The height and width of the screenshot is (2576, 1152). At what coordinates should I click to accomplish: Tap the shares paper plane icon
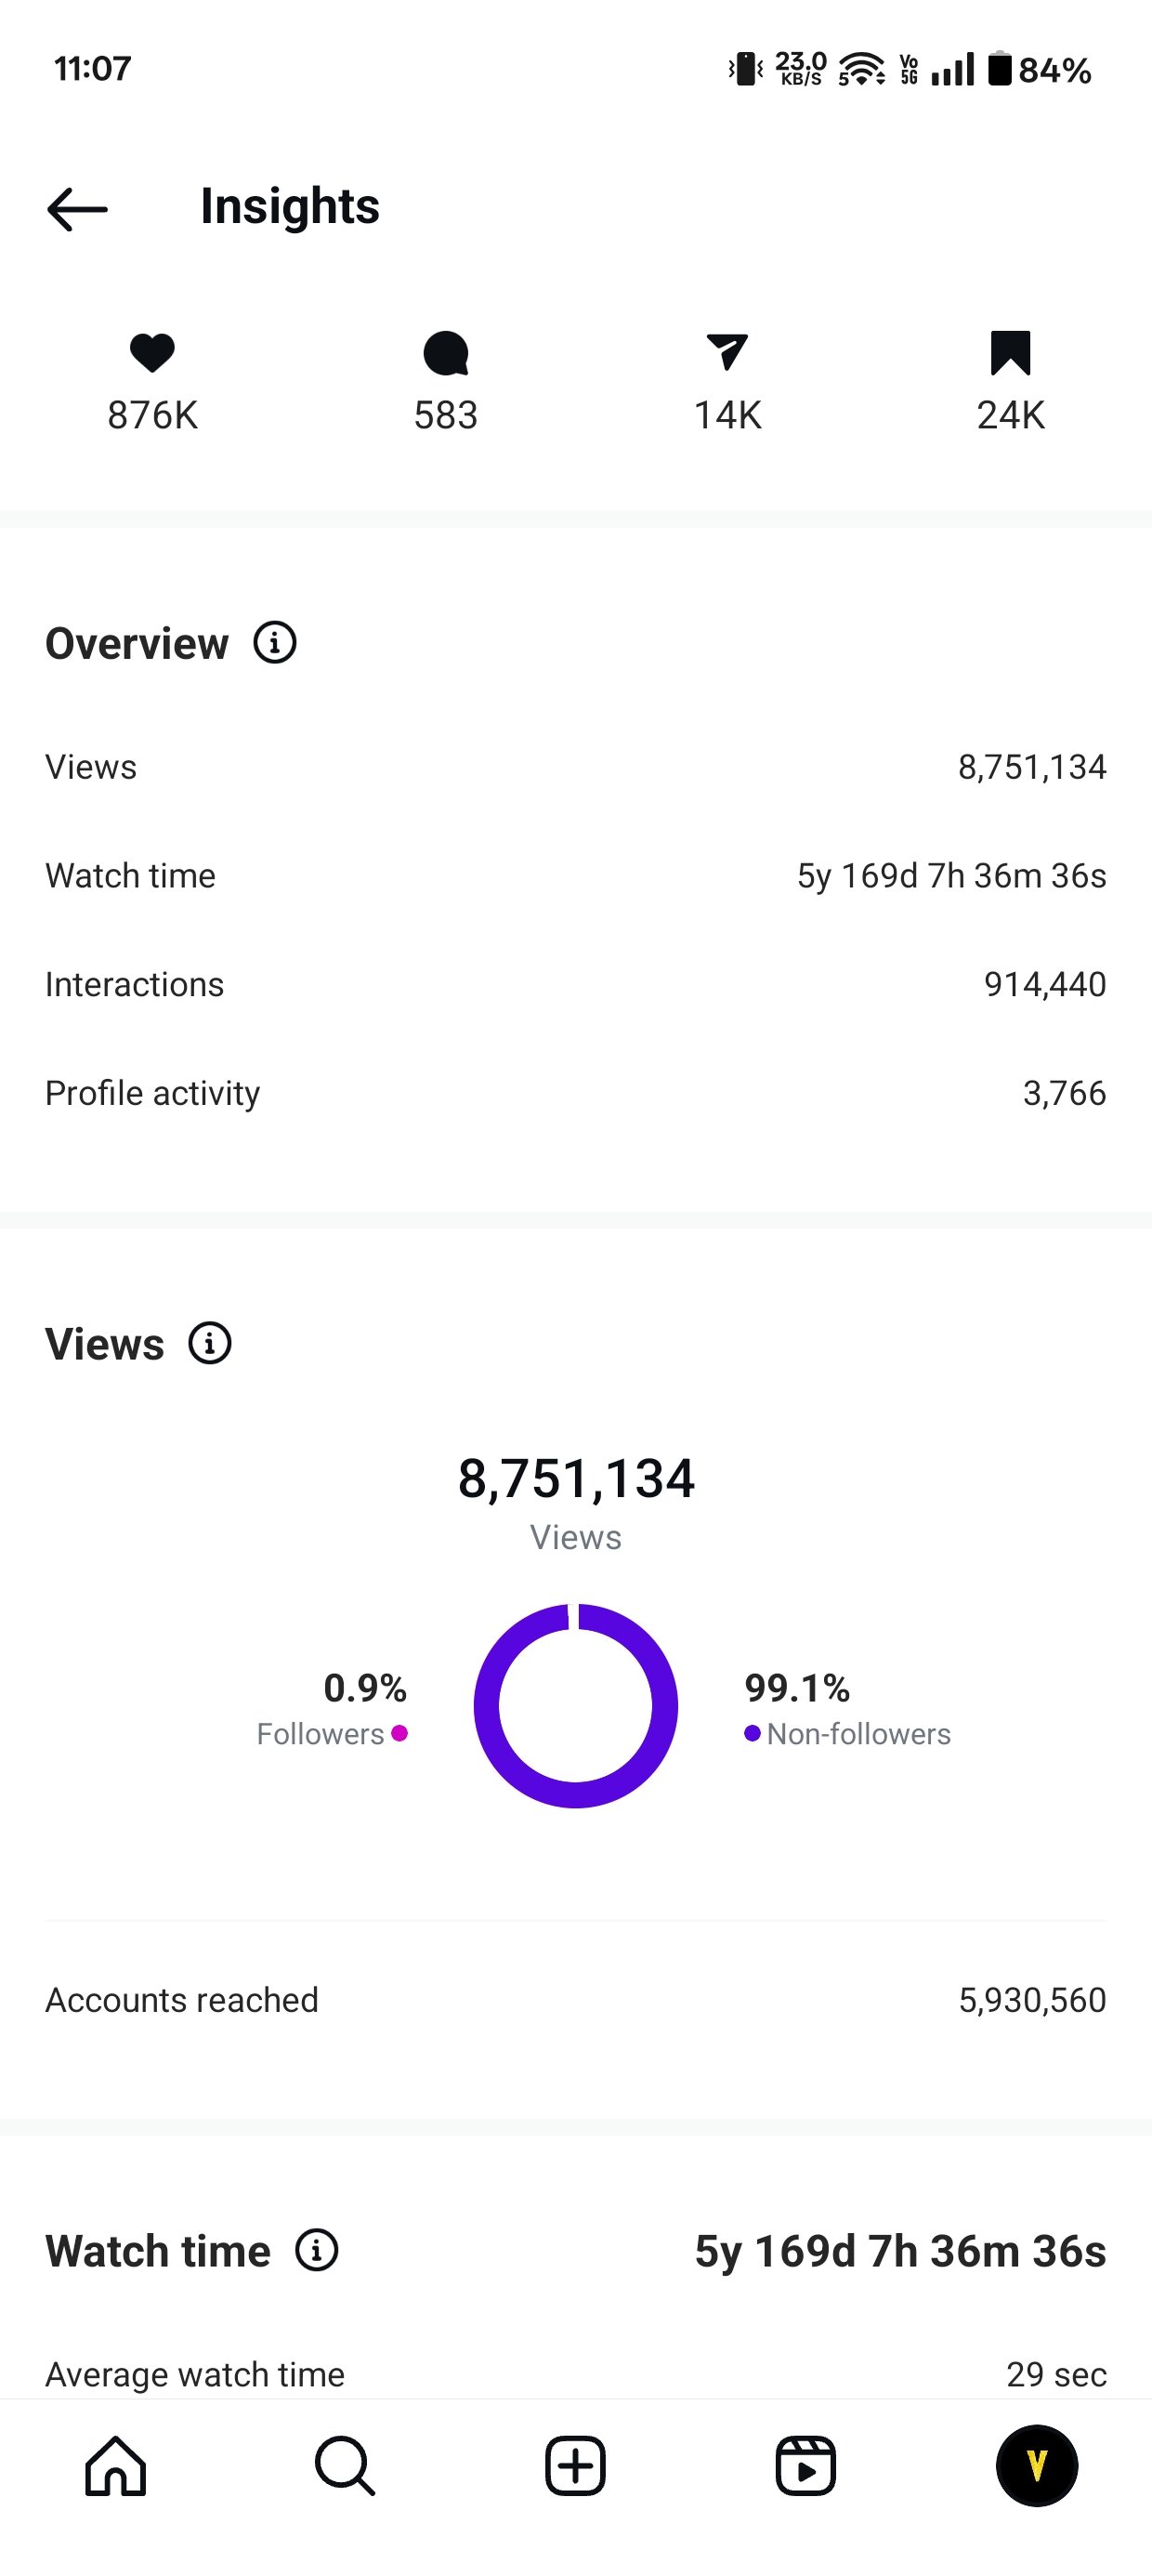[x=727, y=353]
